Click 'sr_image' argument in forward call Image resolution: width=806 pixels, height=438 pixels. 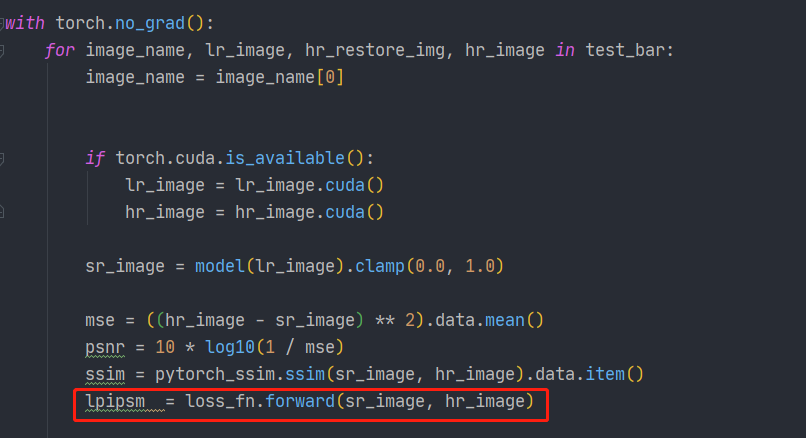click(385, 402)
